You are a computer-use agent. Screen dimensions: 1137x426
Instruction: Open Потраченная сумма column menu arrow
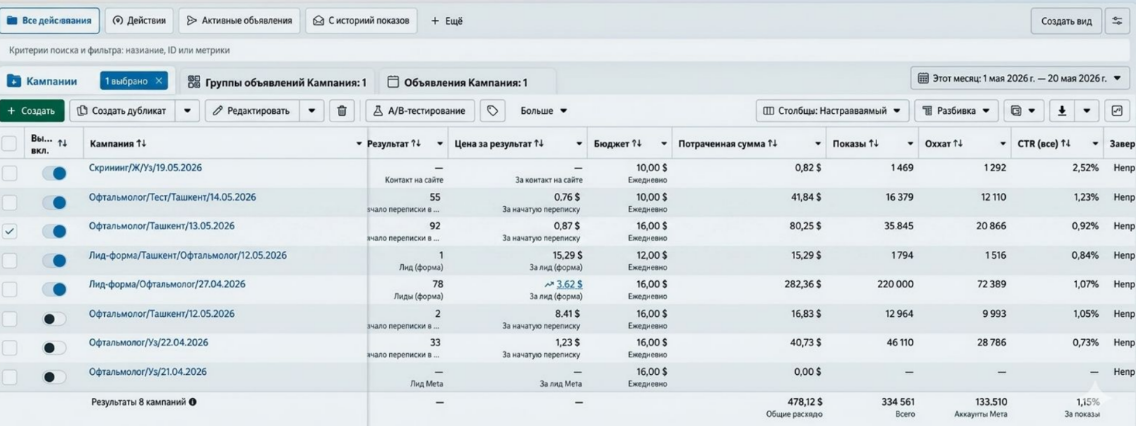point(818,144)
